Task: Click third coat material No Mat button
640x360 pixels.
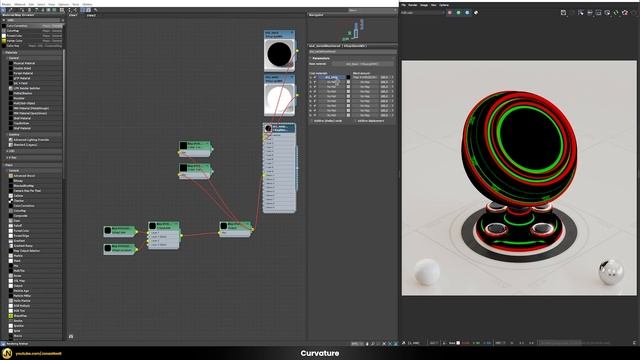Action: [x=331, y=87]
